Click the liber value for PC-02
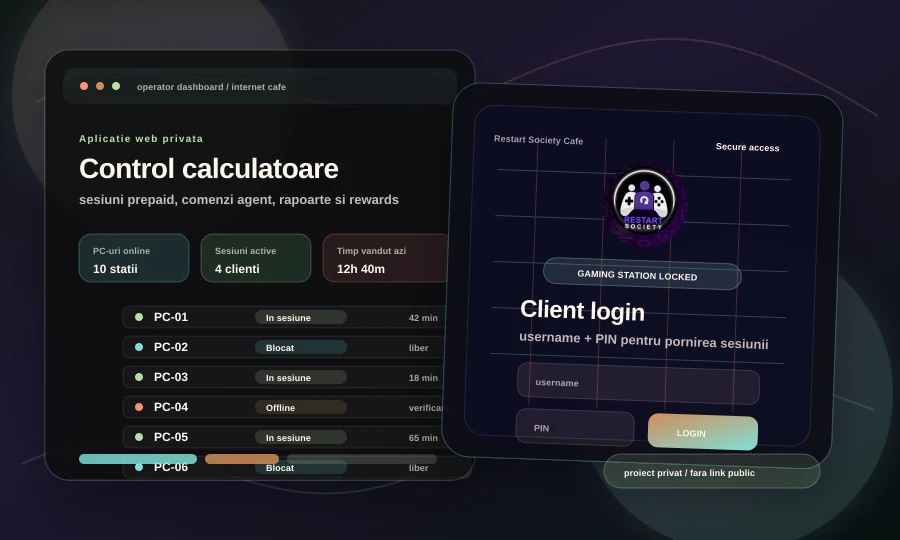This screenshot has height=540, width=900. (x=418, y=347)
